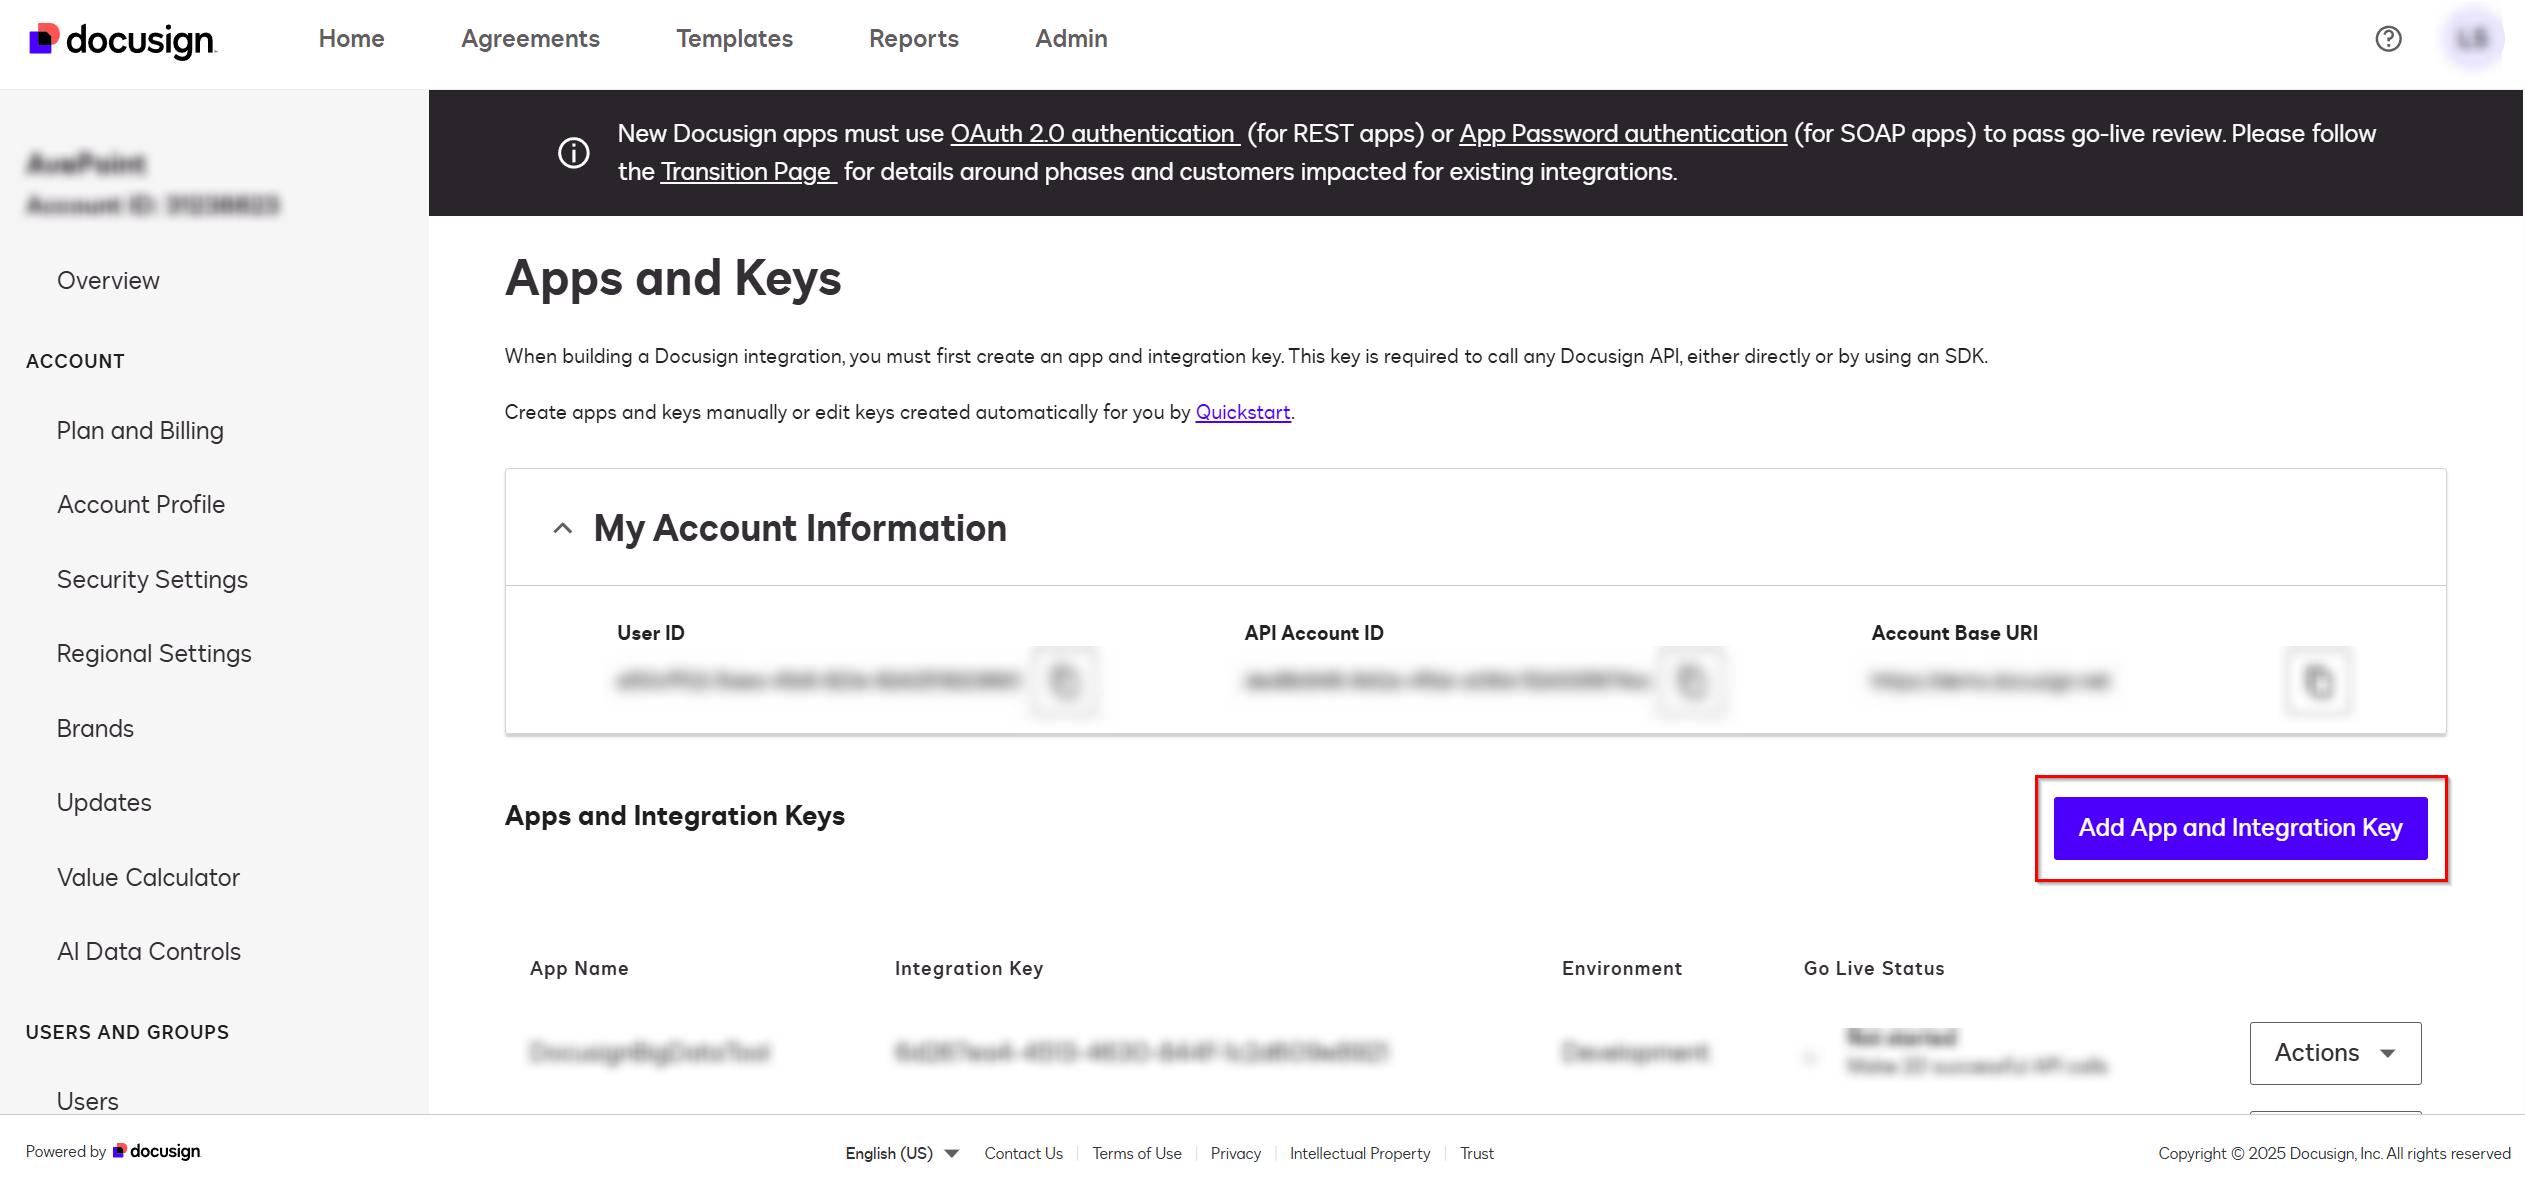
Task: Copy the API Account ID value
Action: tap(1690, 682)
